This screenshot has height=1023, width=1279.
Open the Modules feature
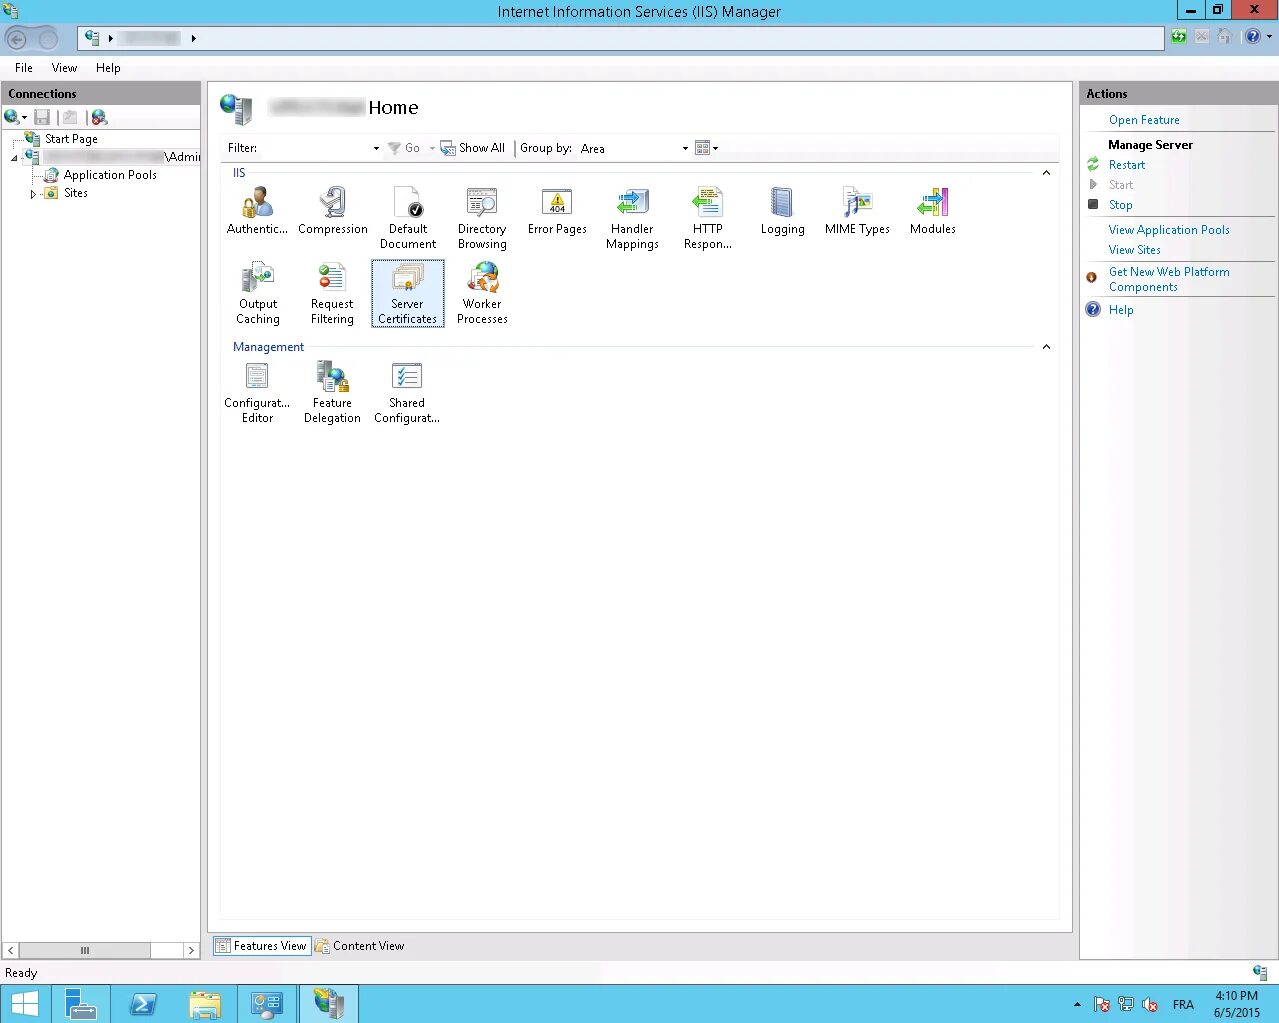pos(932,211)
